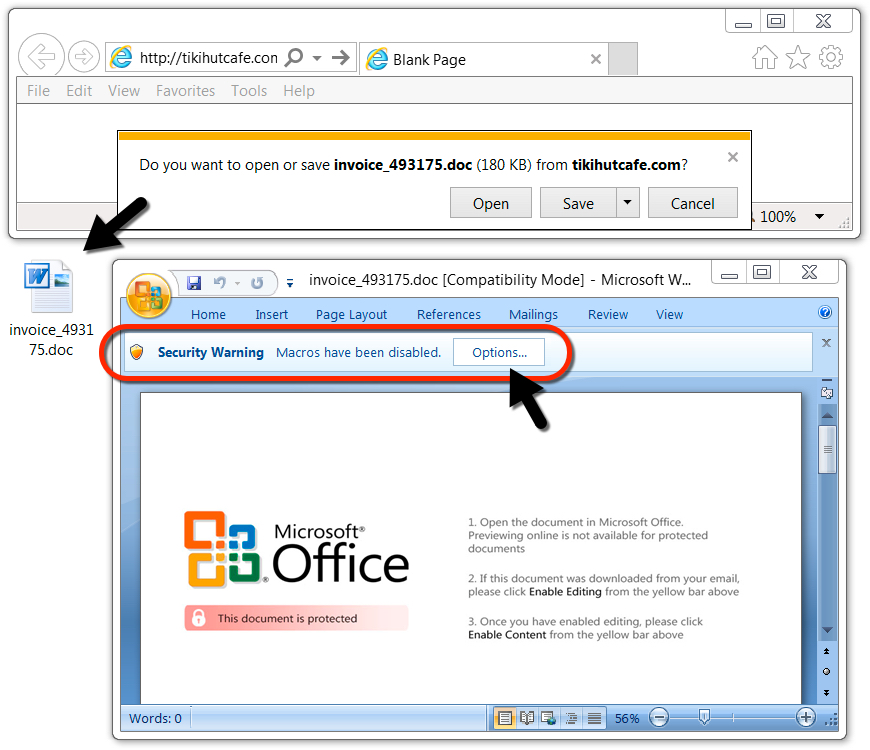Open the File menu in Internet Explorer

38,90
